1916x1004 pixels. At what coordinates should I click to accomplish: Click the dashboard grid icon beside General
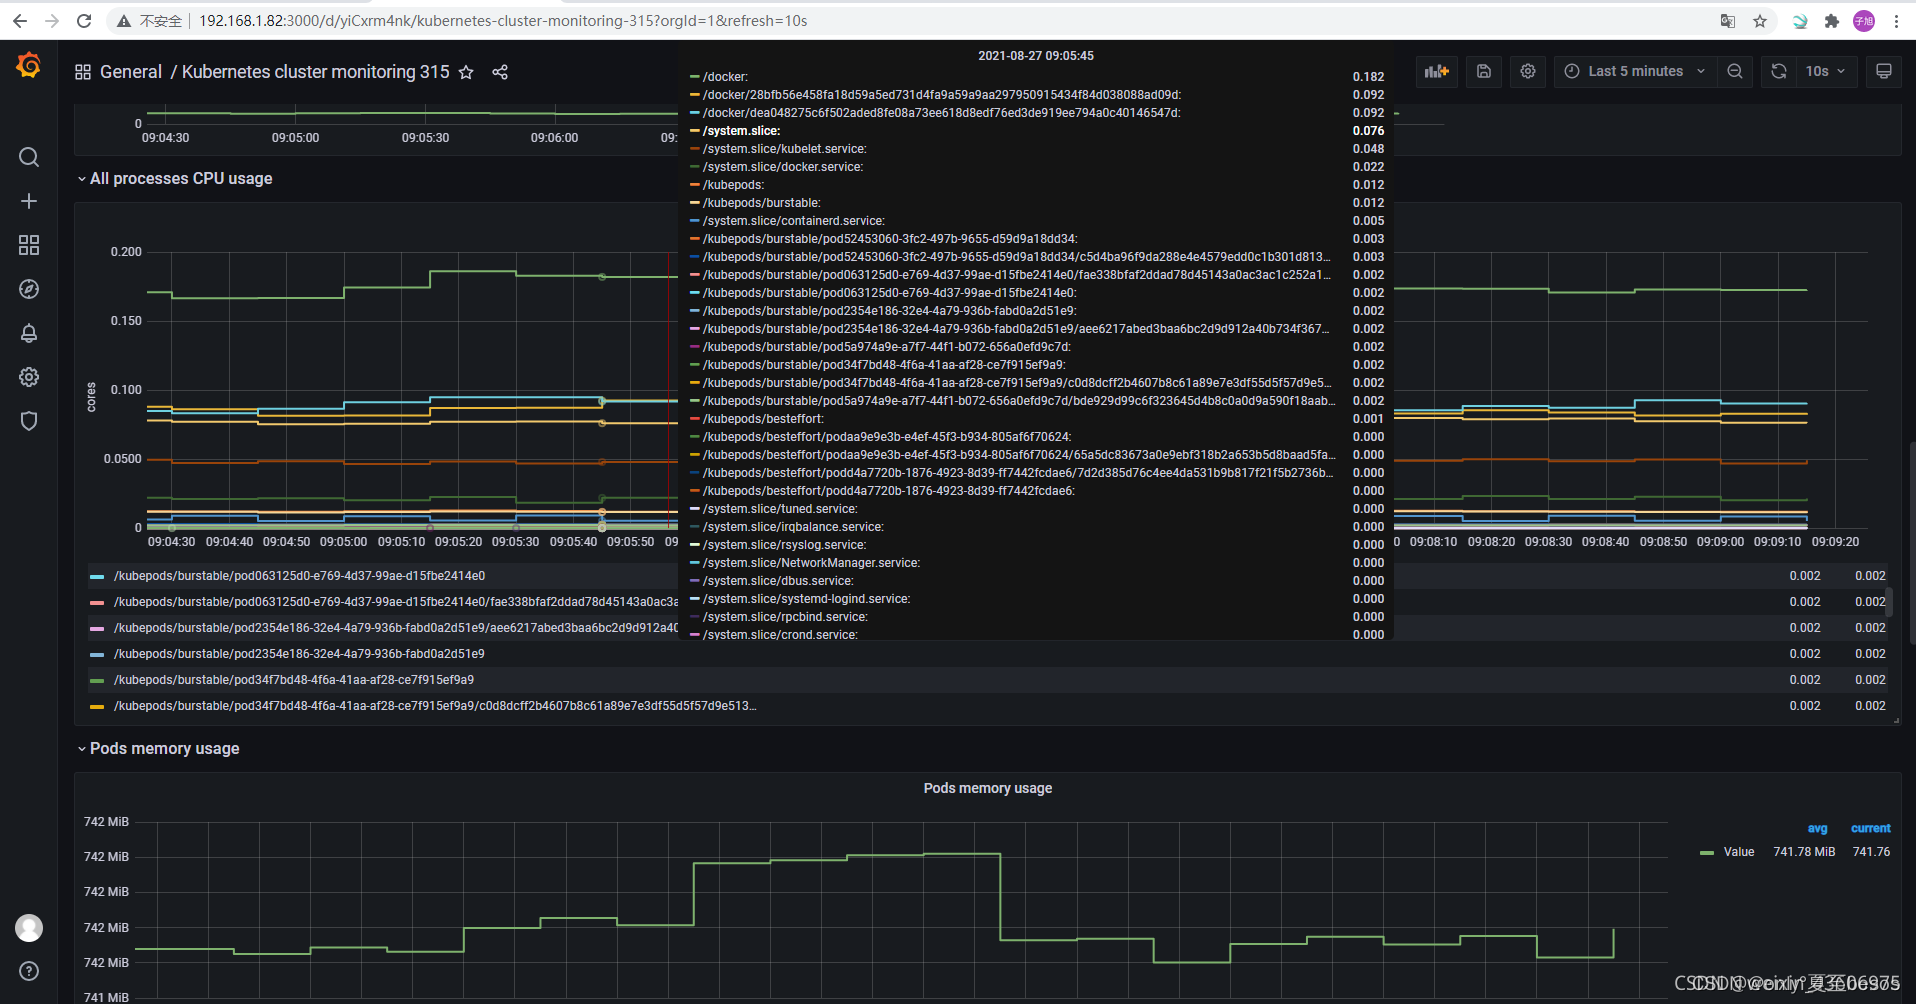tap(83, 72)
